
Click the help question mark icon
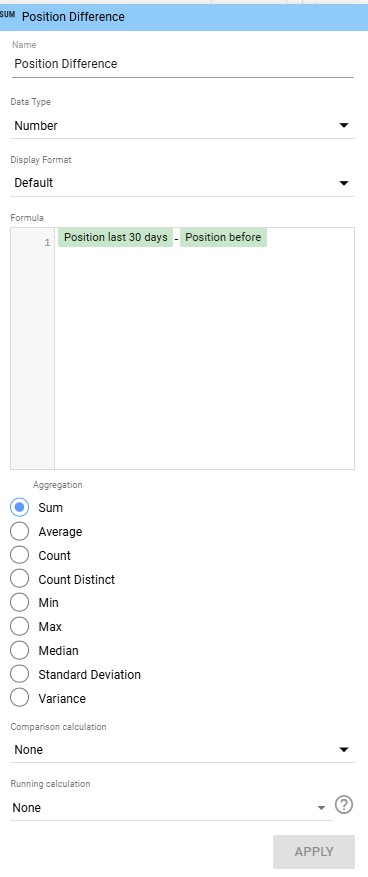(344, 805)
